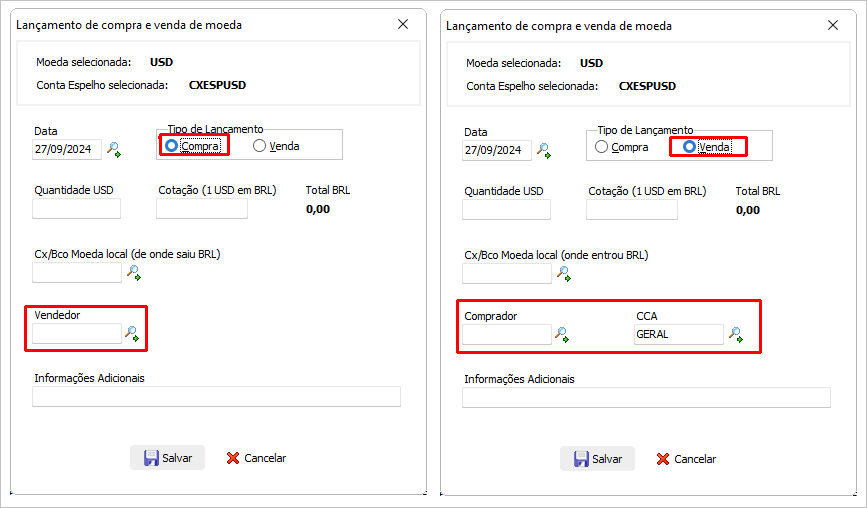Focus Cotação field in right dialog
The width and height of the screenshot is (867, 508).
coord(632,210)
